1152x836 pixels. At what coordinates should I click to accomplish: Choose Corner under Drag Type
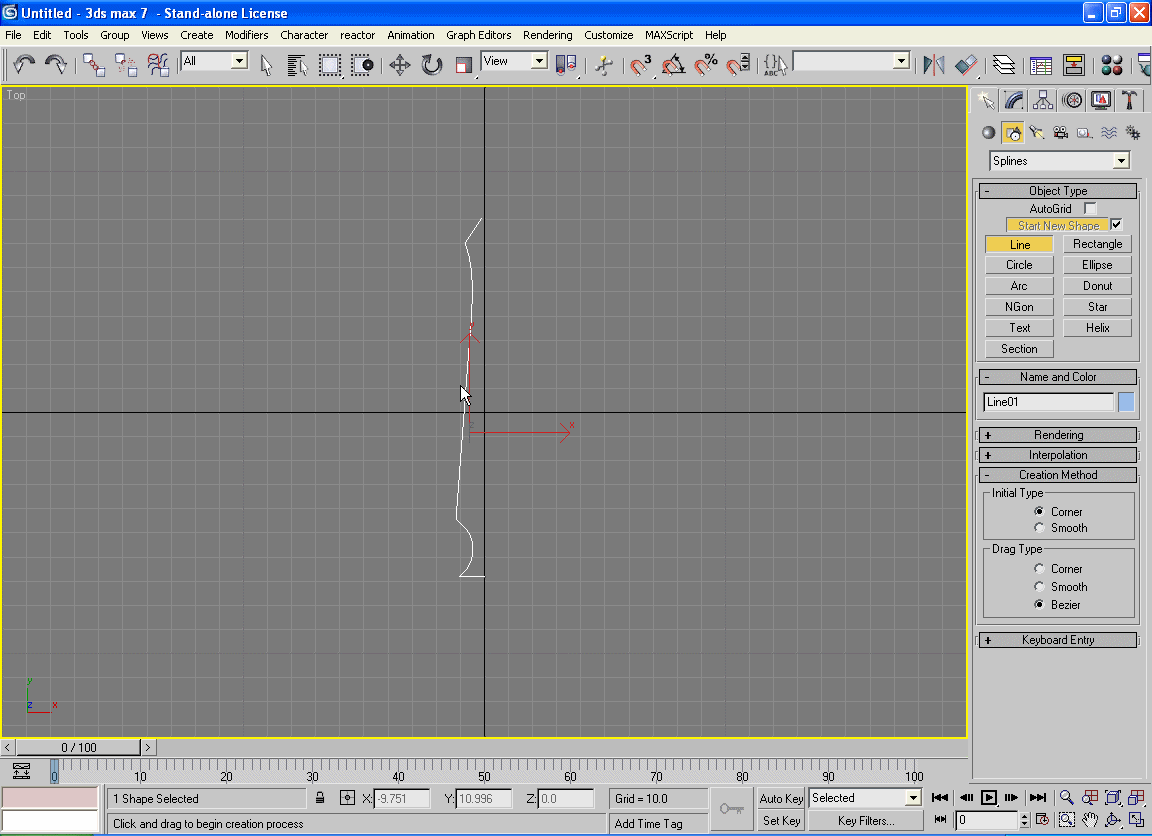click(1040, 569)
